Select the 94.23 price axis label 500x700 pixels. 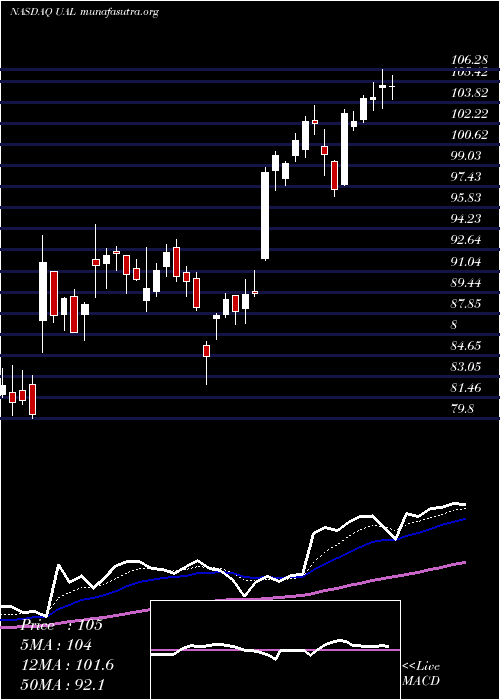(466, 219)
